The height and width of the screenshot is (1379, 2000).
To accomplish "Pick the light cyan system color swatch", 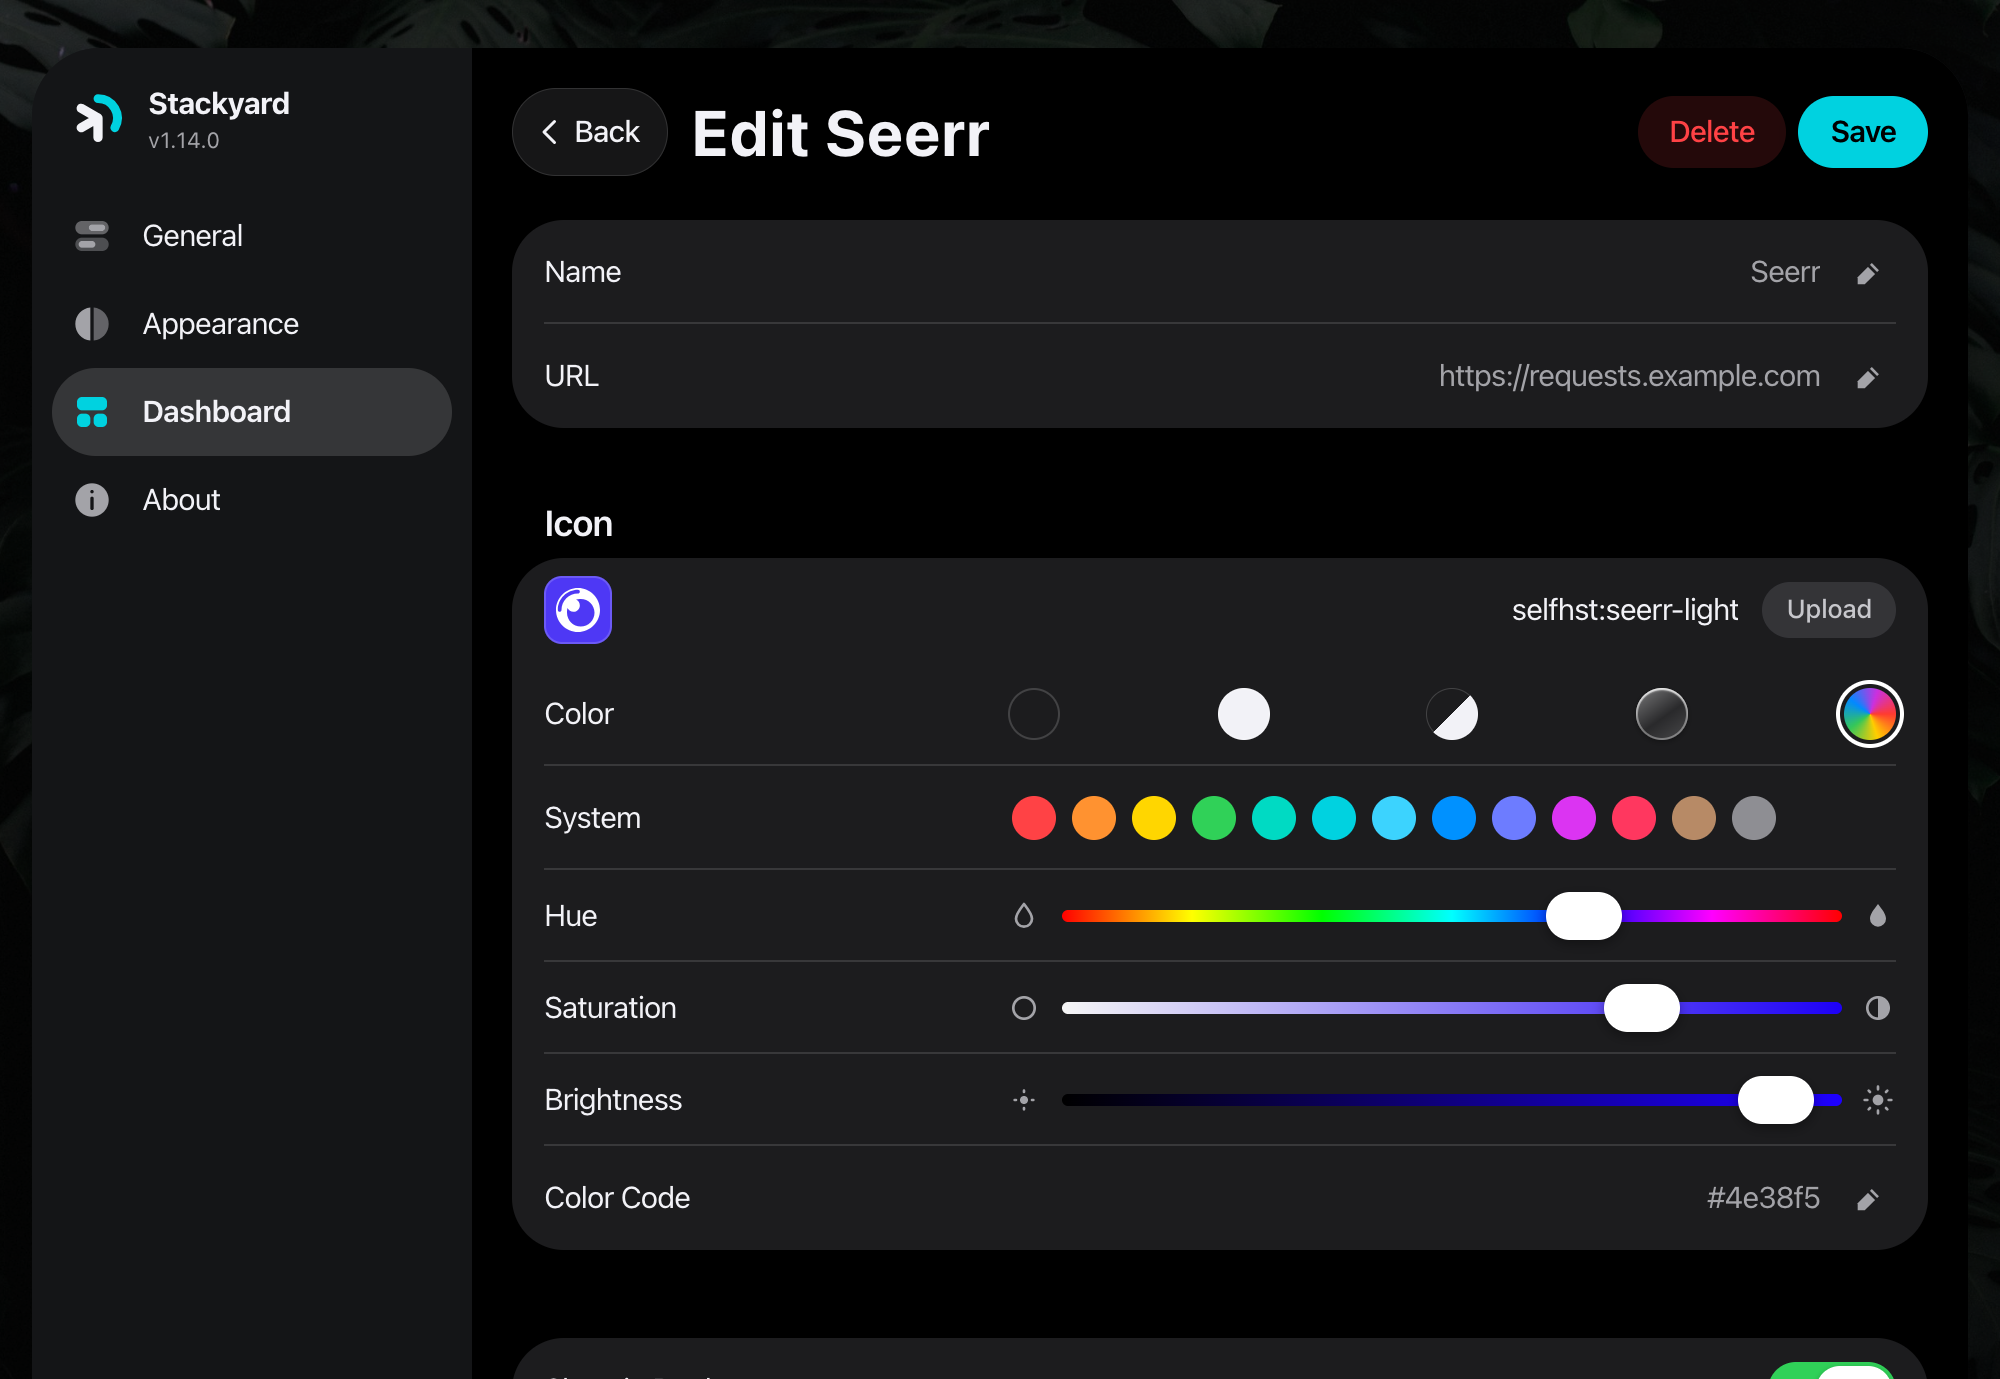I will pos(1394,818).
